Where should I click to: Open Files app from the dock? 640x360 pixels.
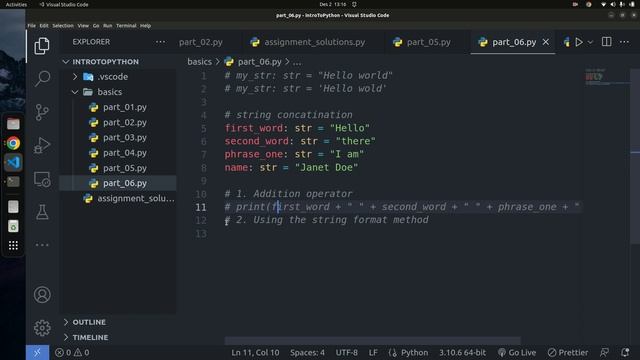[x=13, y=124]
